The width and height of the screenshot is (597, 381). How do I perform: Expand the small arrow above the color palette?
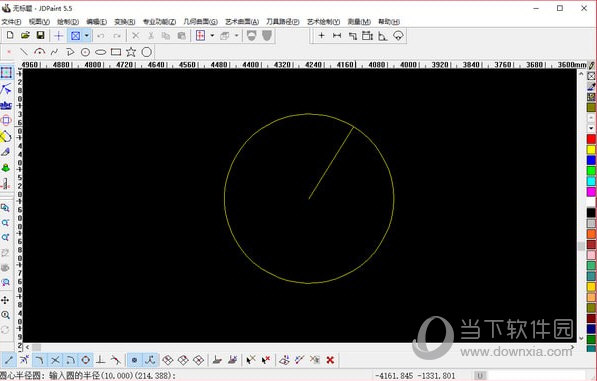tap(591, 128)
